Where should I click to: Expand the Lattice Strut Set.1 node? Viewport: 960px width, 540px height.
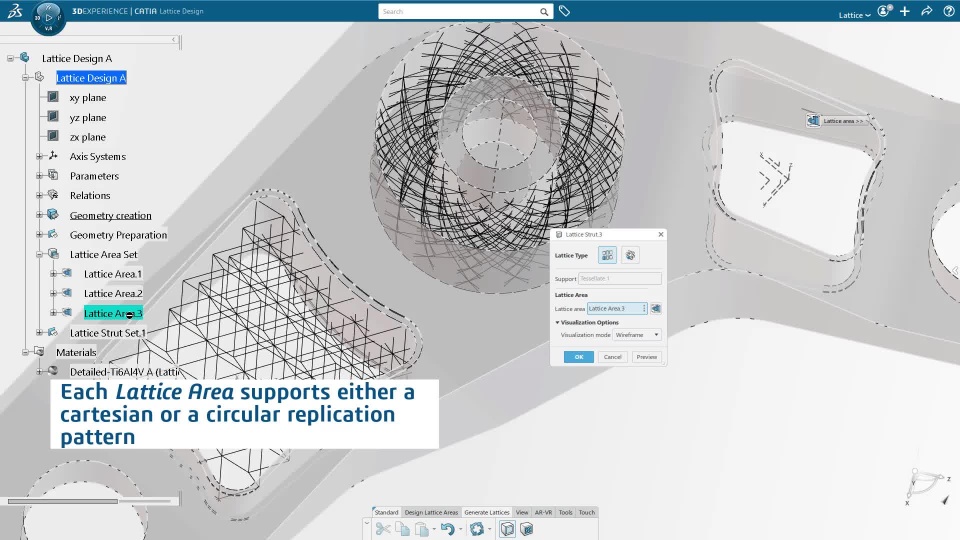(x=39, y=332)
